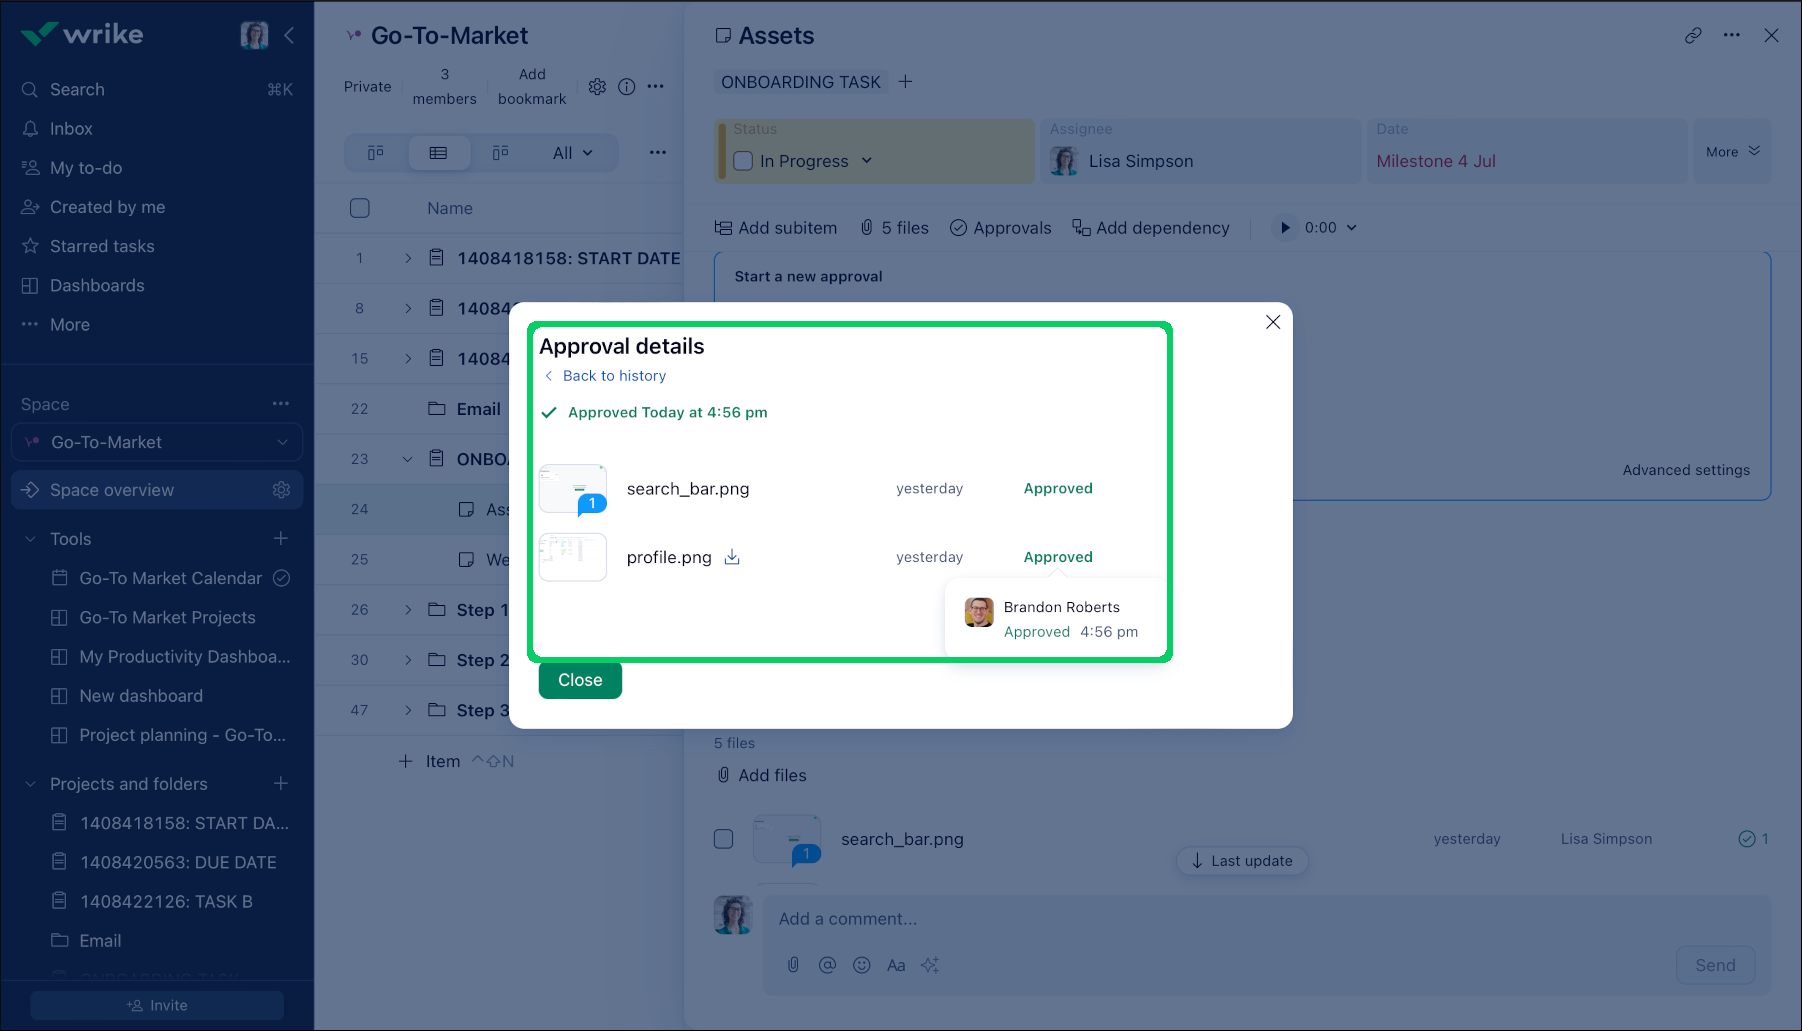Open the All filter dropdown
Screen dimensions: 1802x1031
coord(572,153)
